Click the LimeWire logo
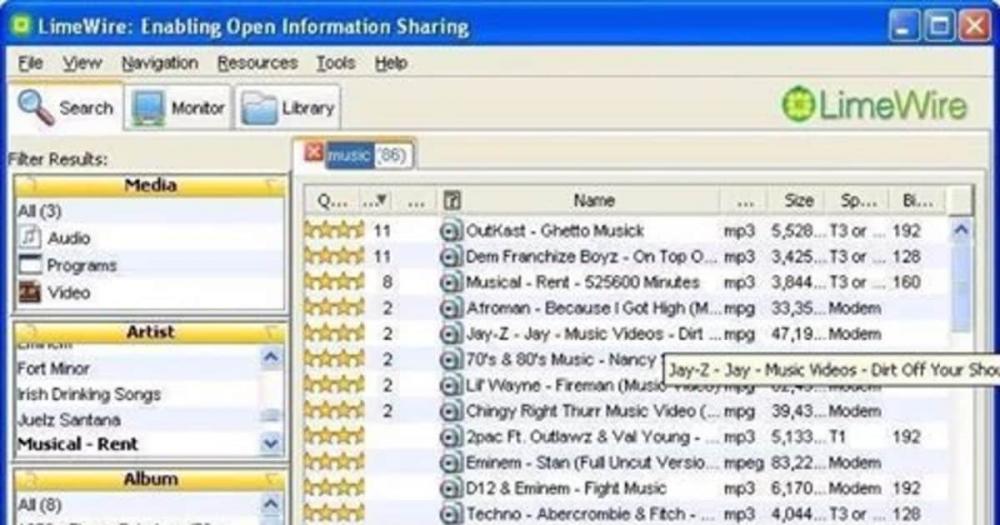1000x525 pixels. (875, 105)
